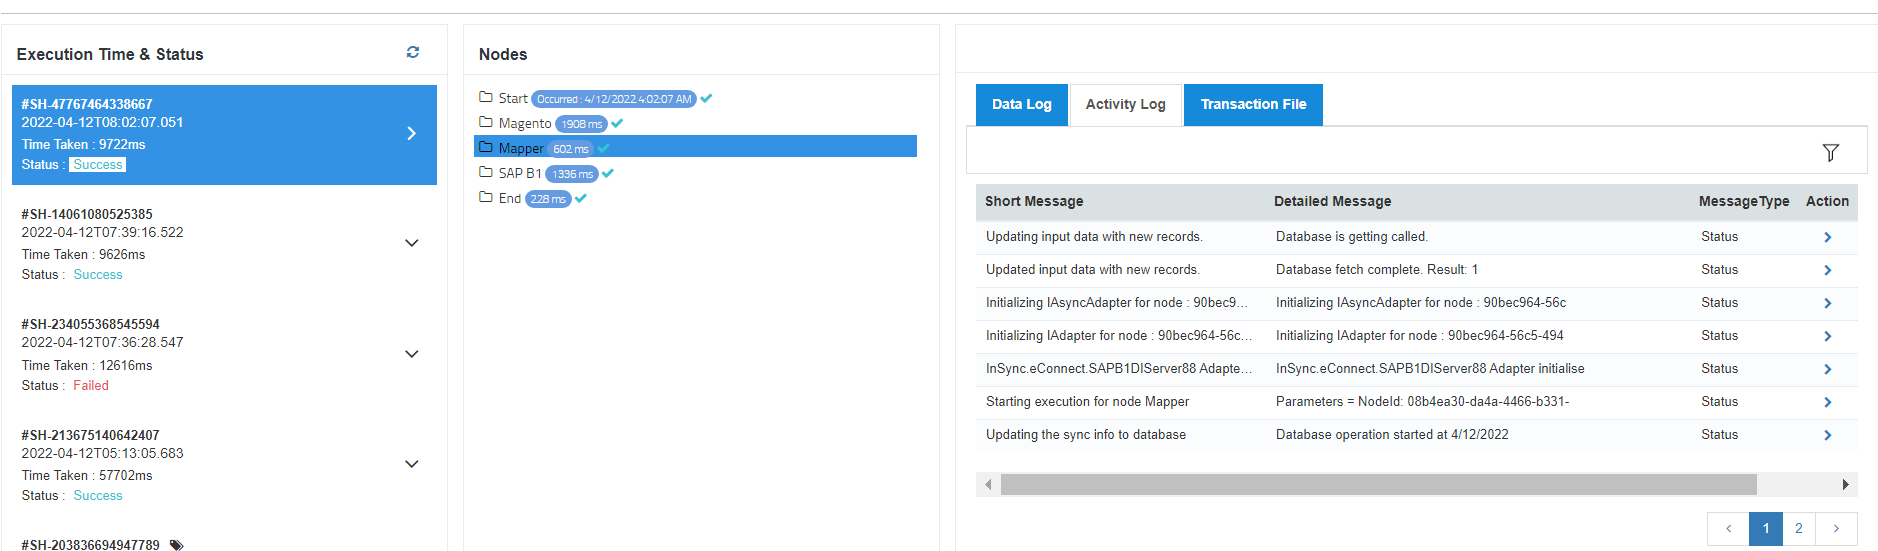
Task: Select the Mapper node in Nodes list
Action: (x=521, y=148)
